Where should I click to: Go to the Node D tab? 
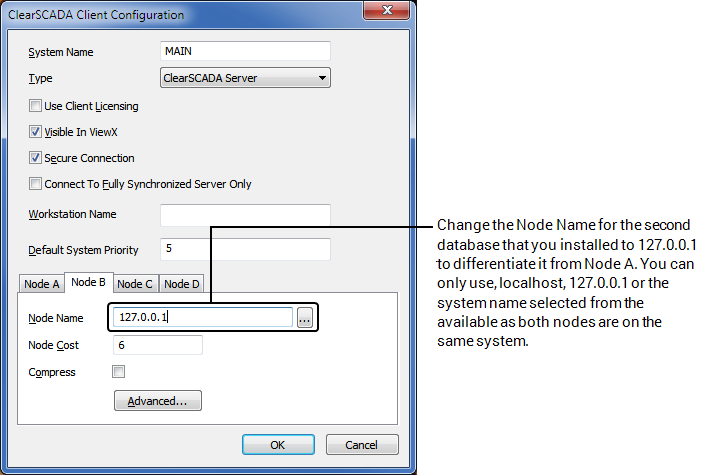(182, 284)
